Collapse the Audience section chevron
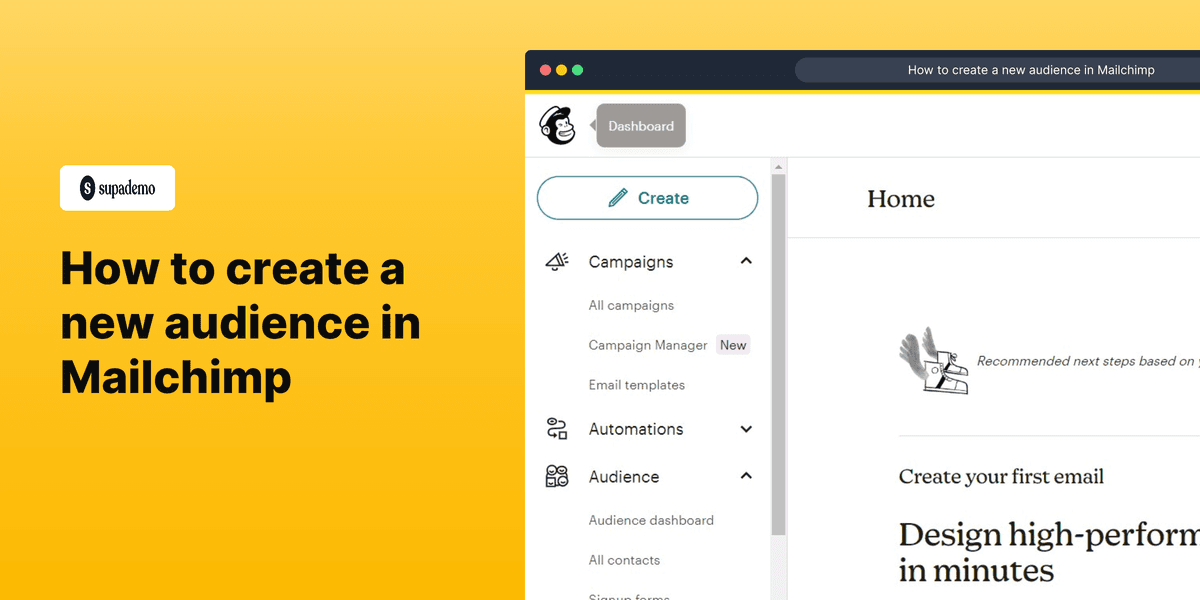 pos(746,476)
